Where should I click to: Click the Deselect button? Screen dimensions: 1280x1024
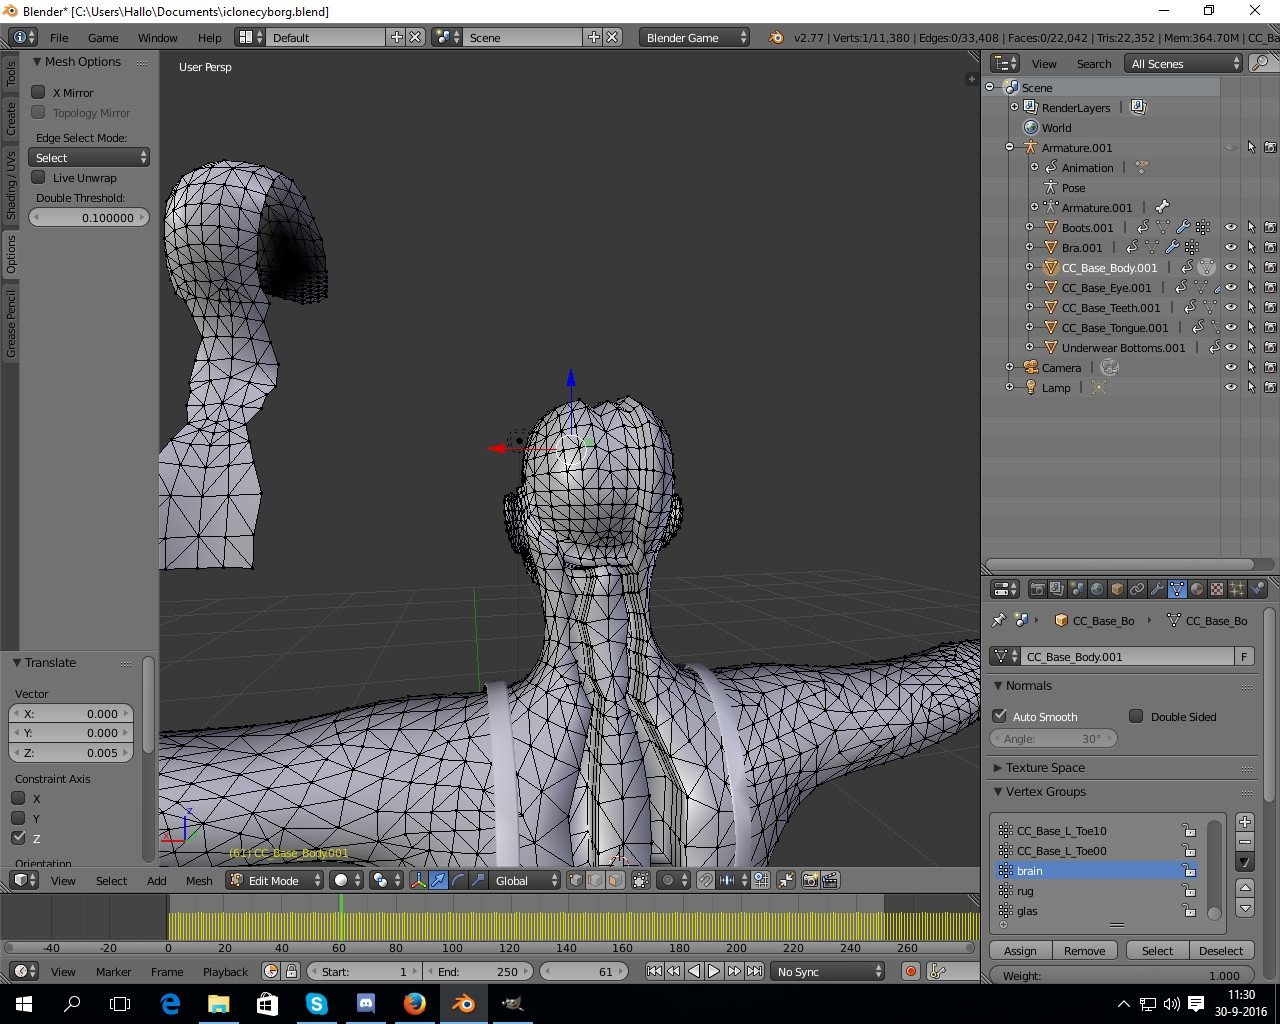(1221, 950)
